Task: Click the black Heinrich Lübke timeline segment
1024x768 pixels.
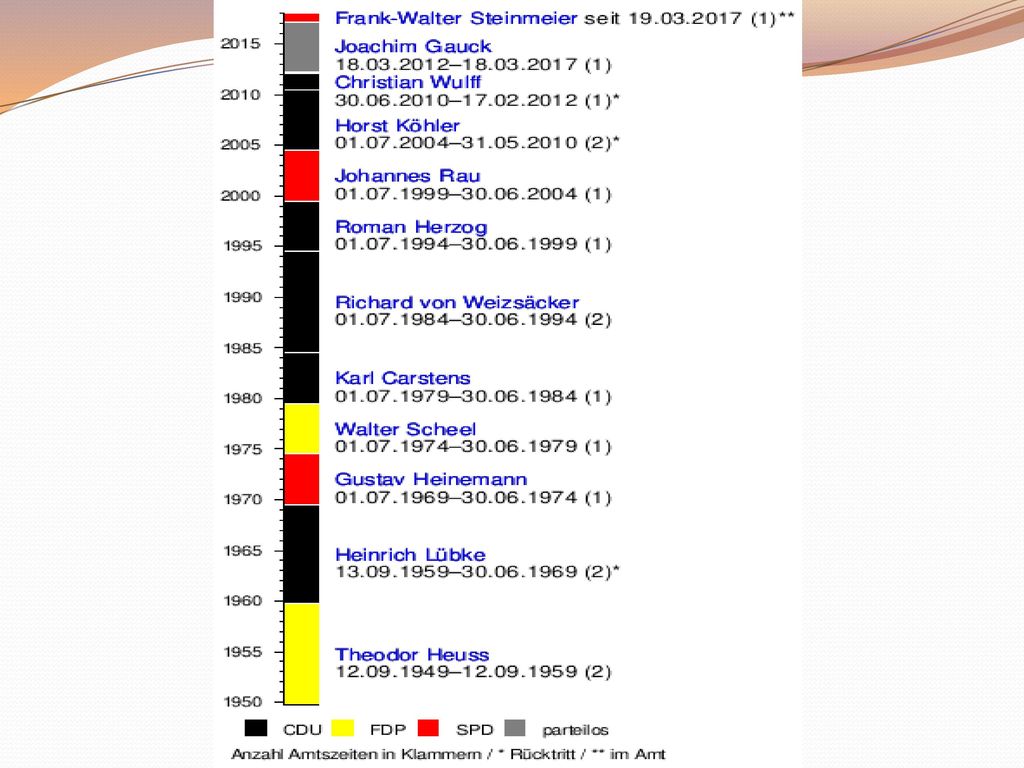Action: click(x=302, y=554)
